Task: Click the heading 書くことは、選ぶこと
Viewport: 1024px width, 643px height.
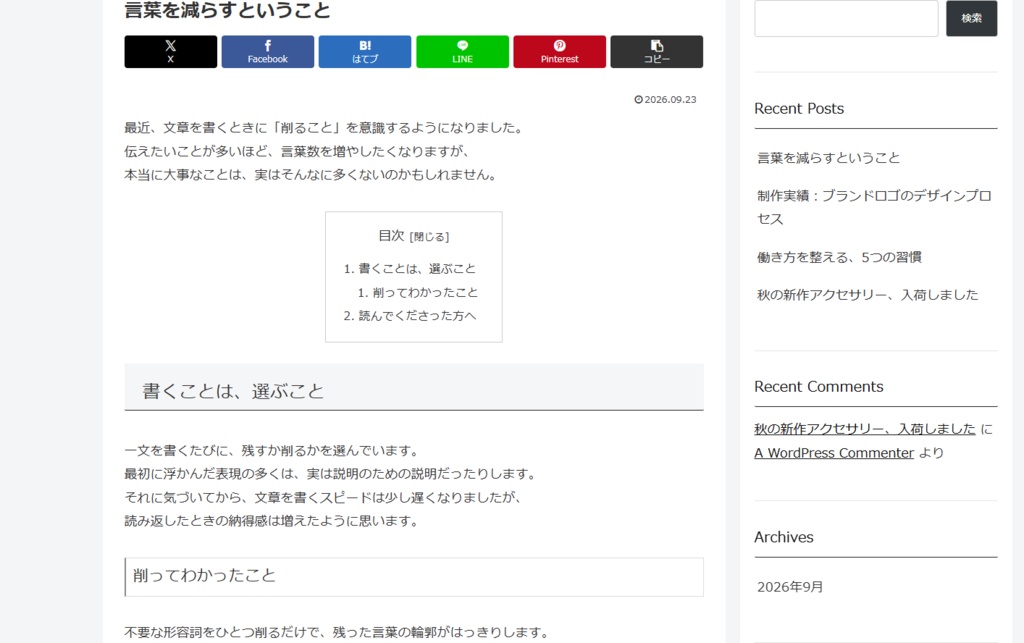Action: [233, 391]
